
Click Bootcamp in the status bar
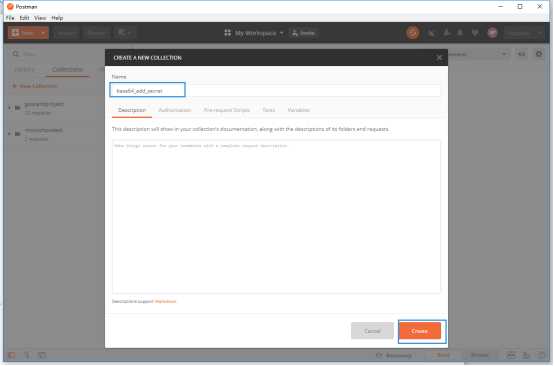click(394, 355)
